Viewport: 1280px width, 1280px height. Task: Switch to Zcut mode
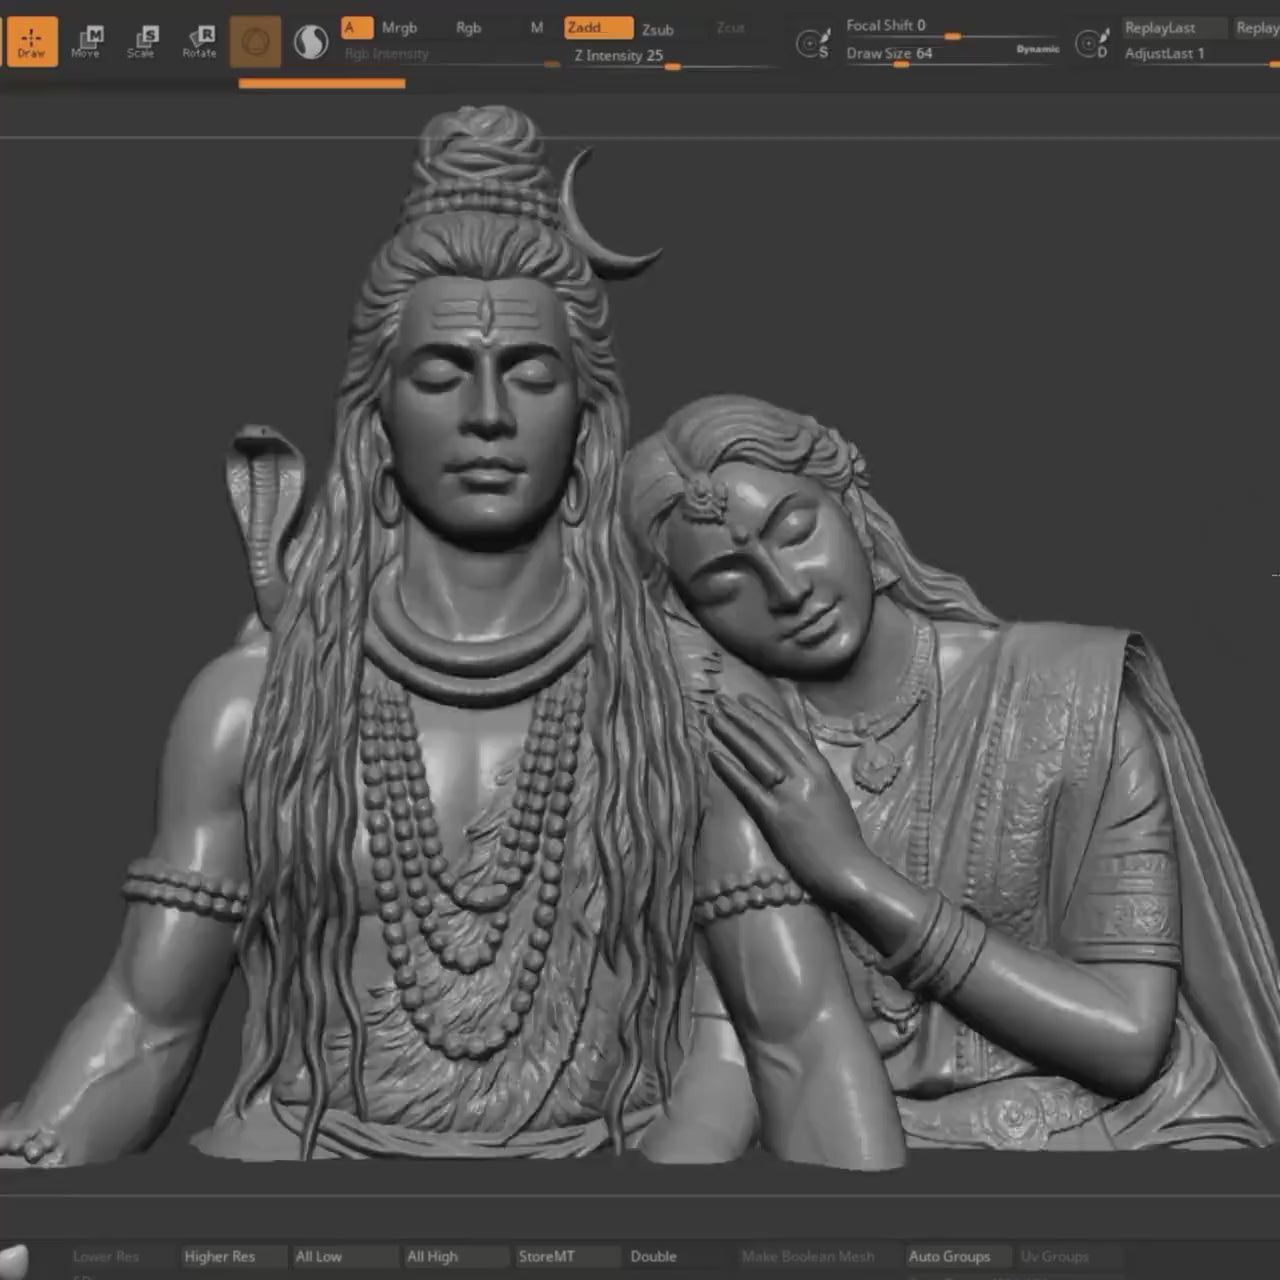(x=731, y=28)
